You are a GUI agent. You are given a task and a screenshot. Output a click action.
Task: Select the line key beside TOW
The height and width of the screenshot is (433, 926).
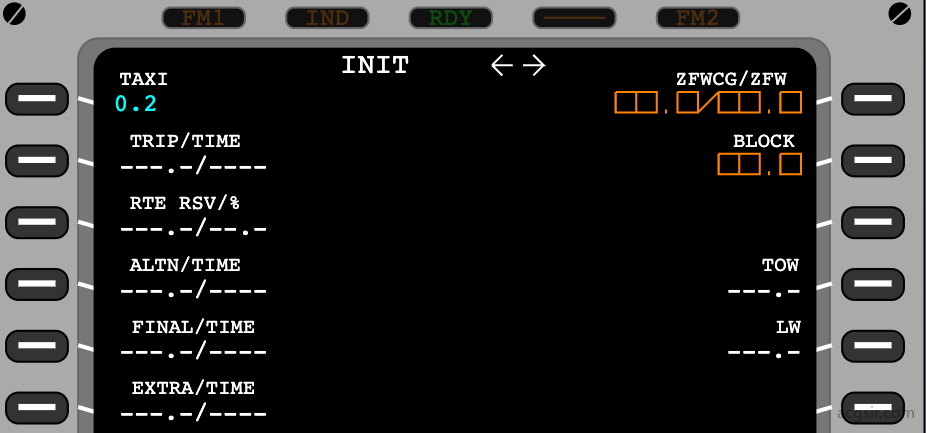pyautogui.click(x=873, y=284)
